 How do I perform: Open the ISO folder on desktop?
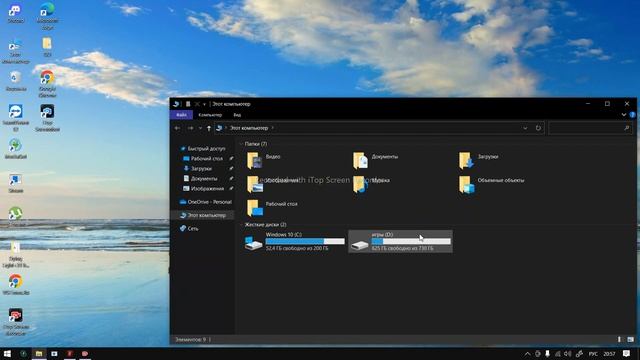47,47
